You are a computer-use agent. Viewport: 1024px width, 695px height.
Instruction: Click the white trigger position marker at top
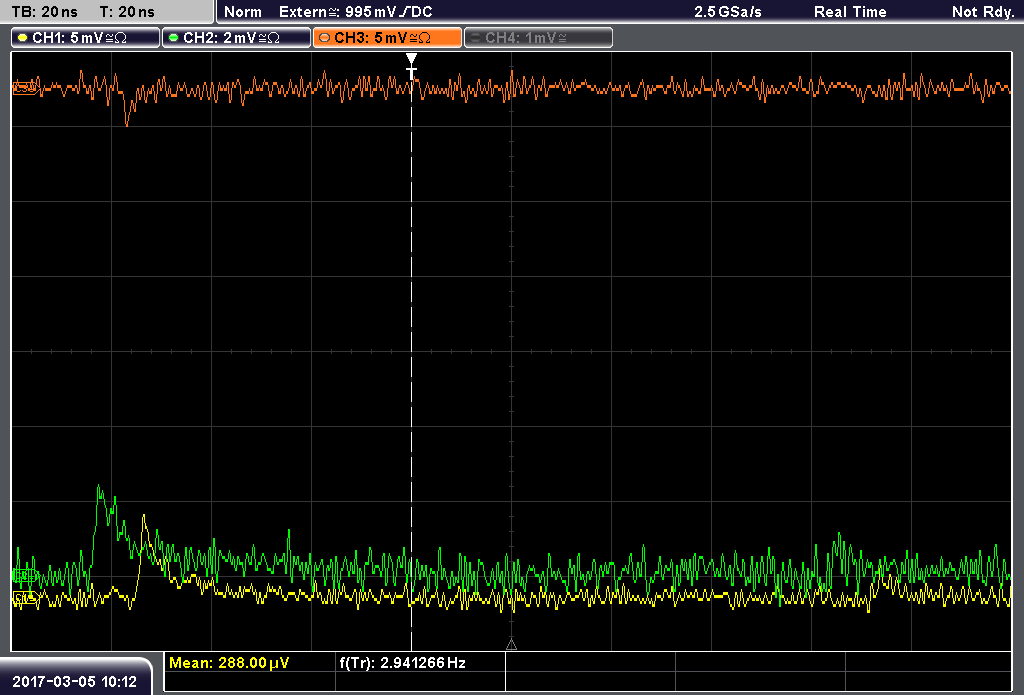pyautogui.click(x=411, y=66)
